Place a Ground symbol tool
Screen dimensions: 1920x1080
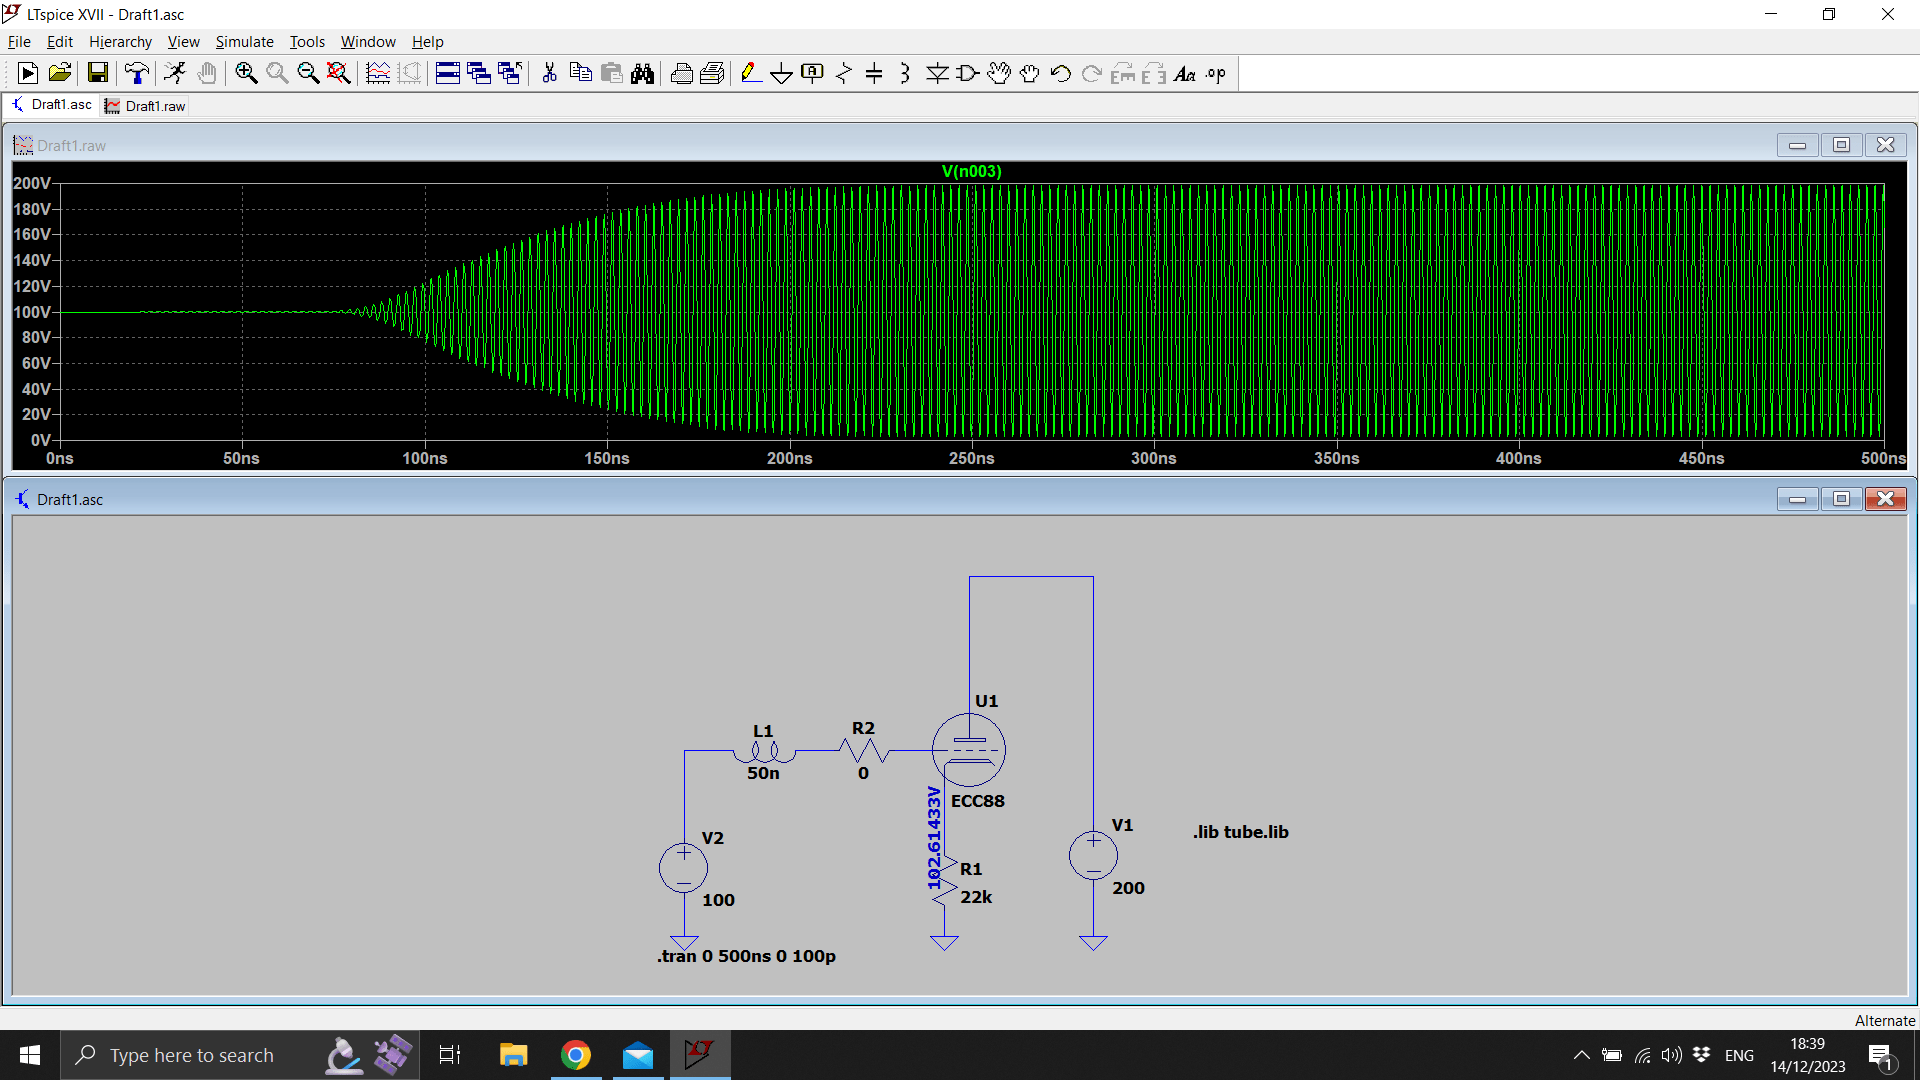[x=782, y=73]
